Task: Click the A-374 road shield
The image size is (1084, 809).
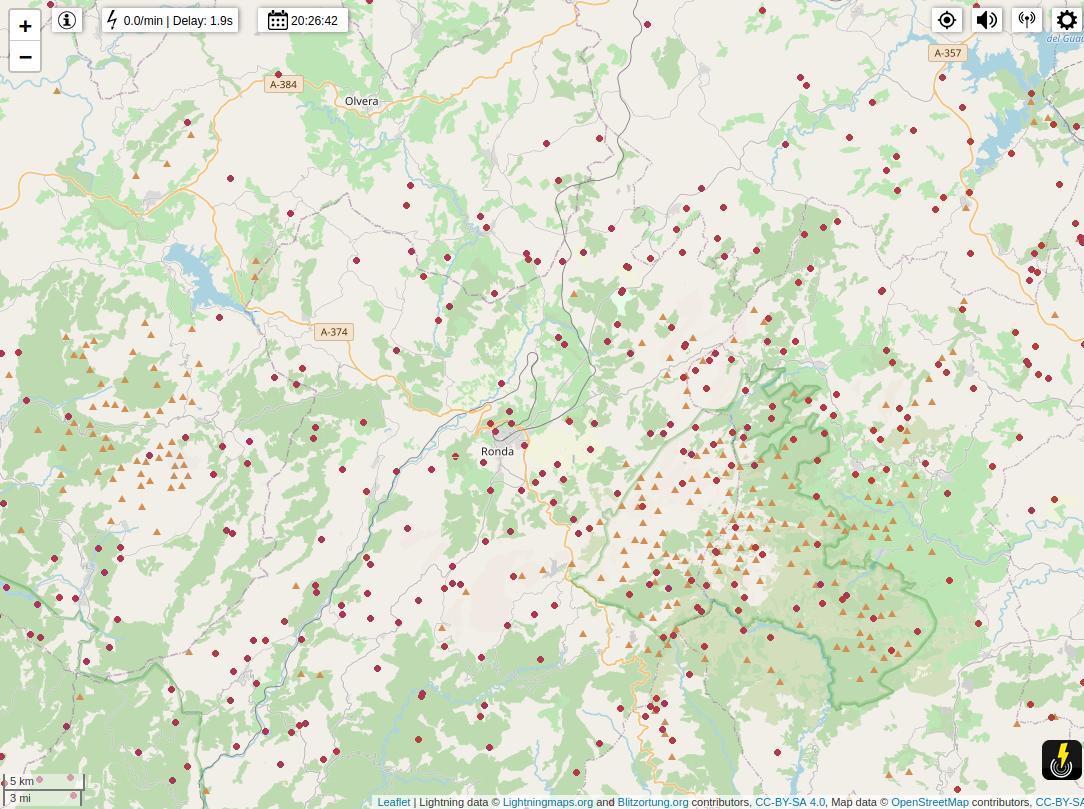Action: 334,332
